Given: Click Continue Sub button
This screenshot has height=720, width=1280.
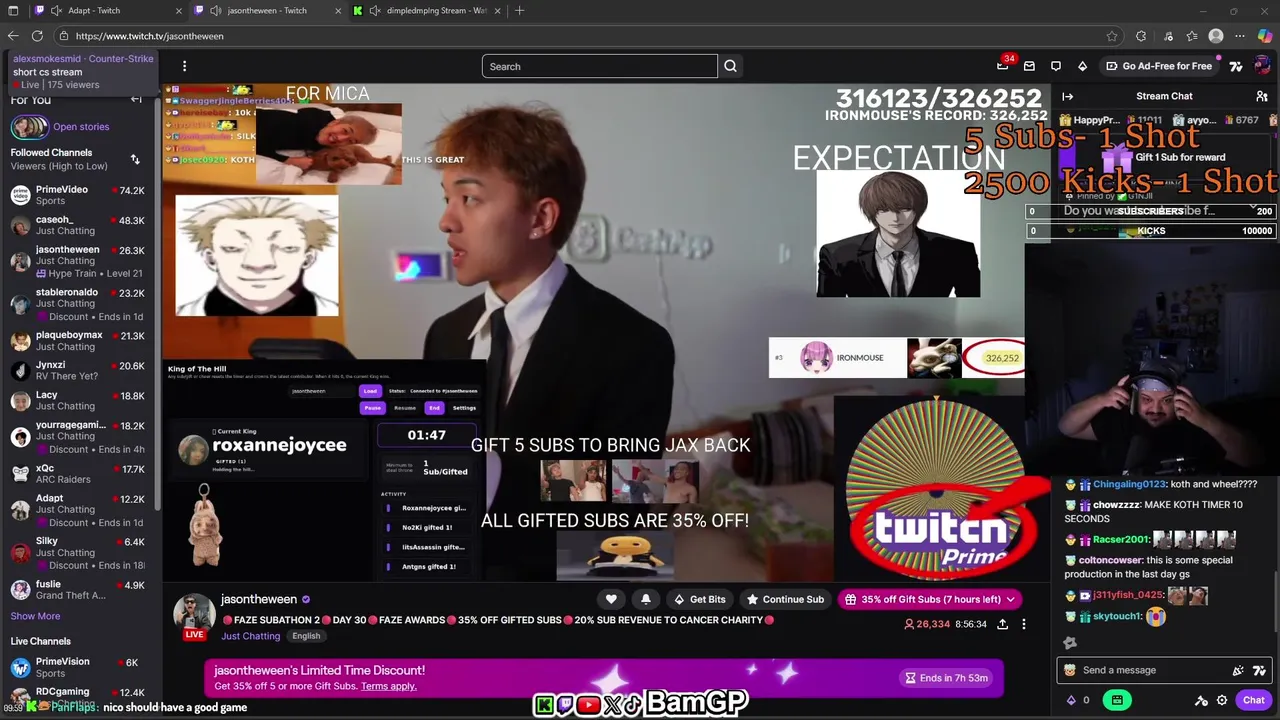Looking at the screenshot, I should [x=785, y=599].
